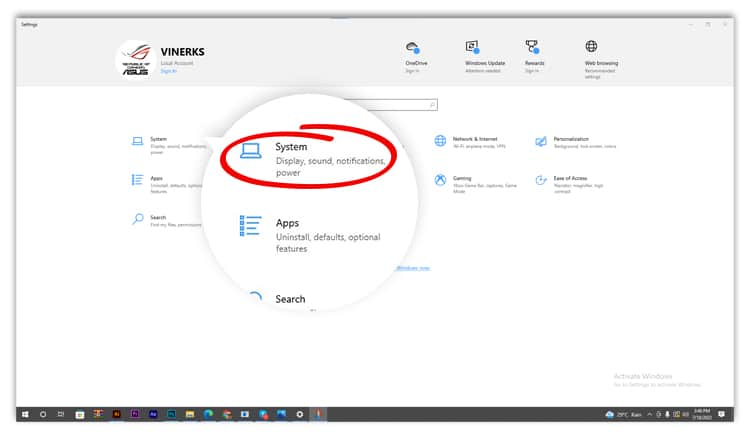
Task: Click the Sign in link under Local Account
Action: point(168,71)
